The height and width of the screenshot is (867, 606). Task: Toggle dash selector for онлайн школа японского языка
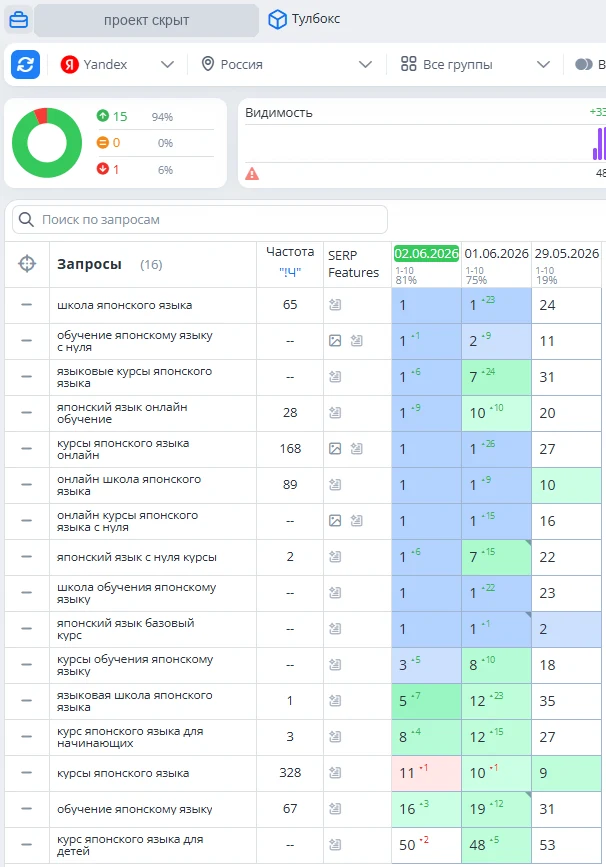pyautogui.click(x=27, y=484)
